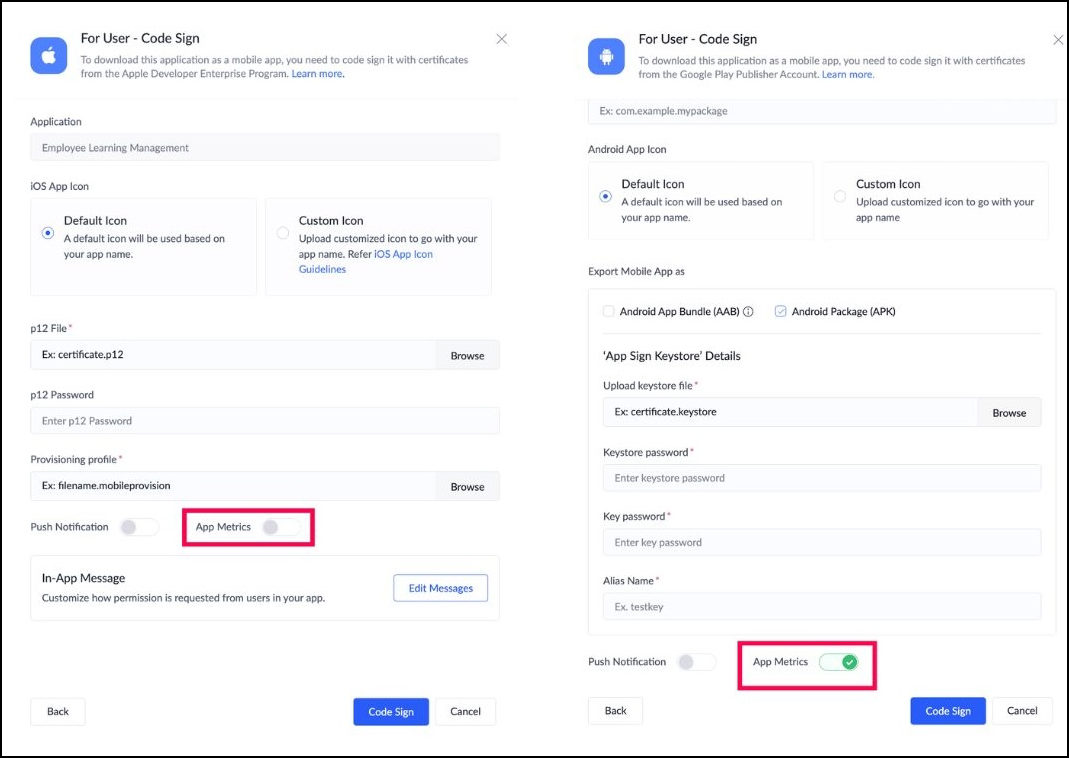Browse for keystore file upload
1069x758 pixels.
[1009, 413]
